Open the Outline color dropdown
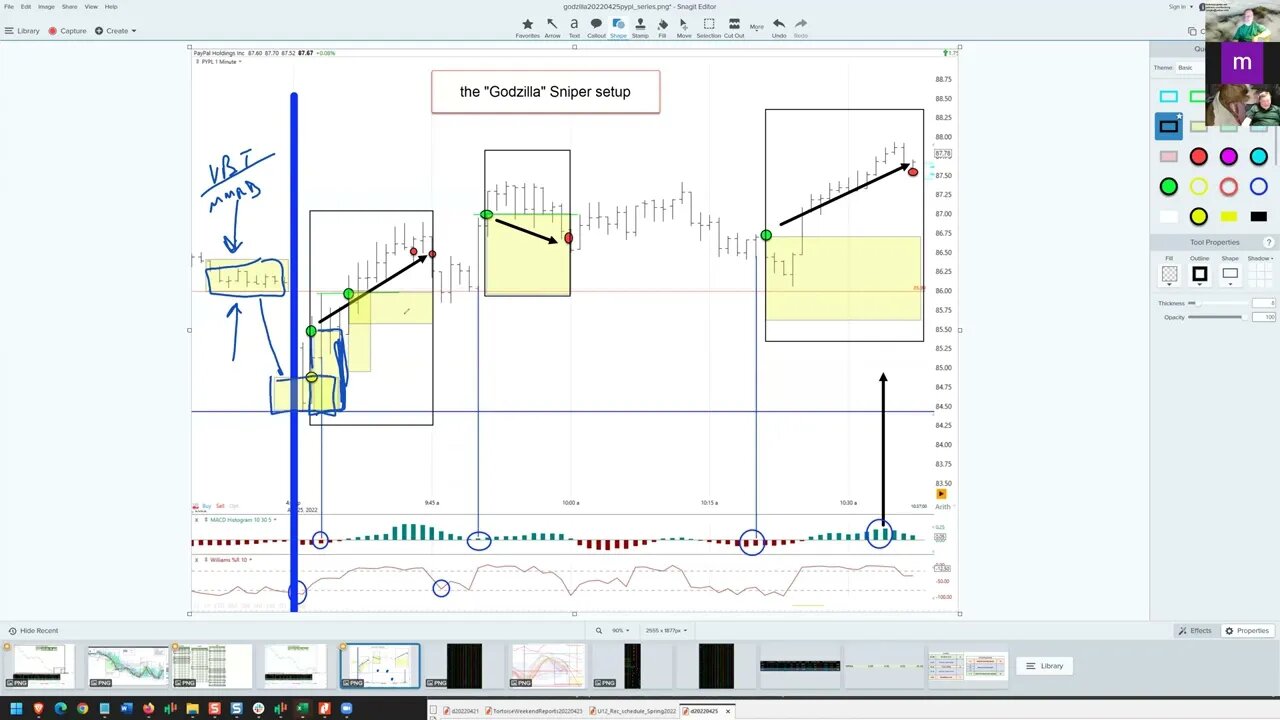 click(1199, 275)
